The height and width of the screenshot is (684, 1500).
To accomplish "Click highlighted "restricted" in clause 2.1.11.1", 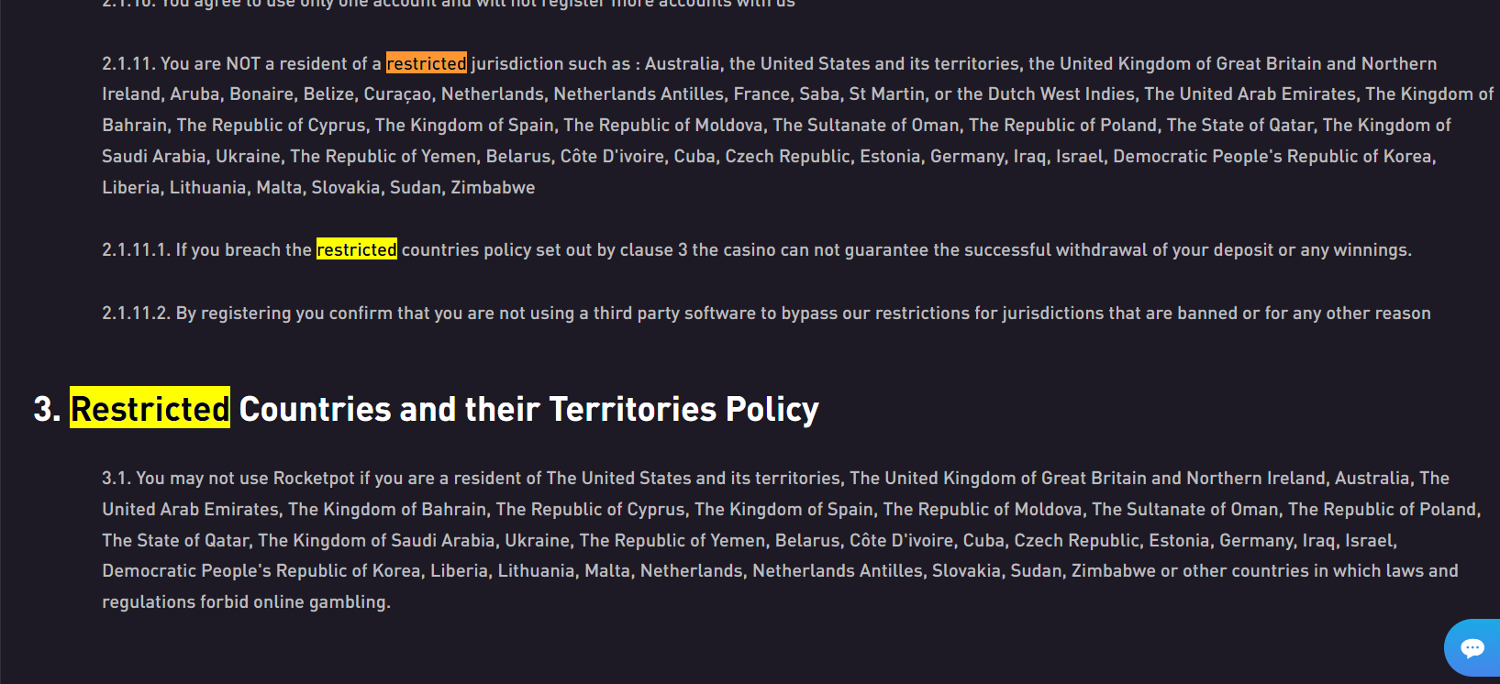I will [356, 250].
